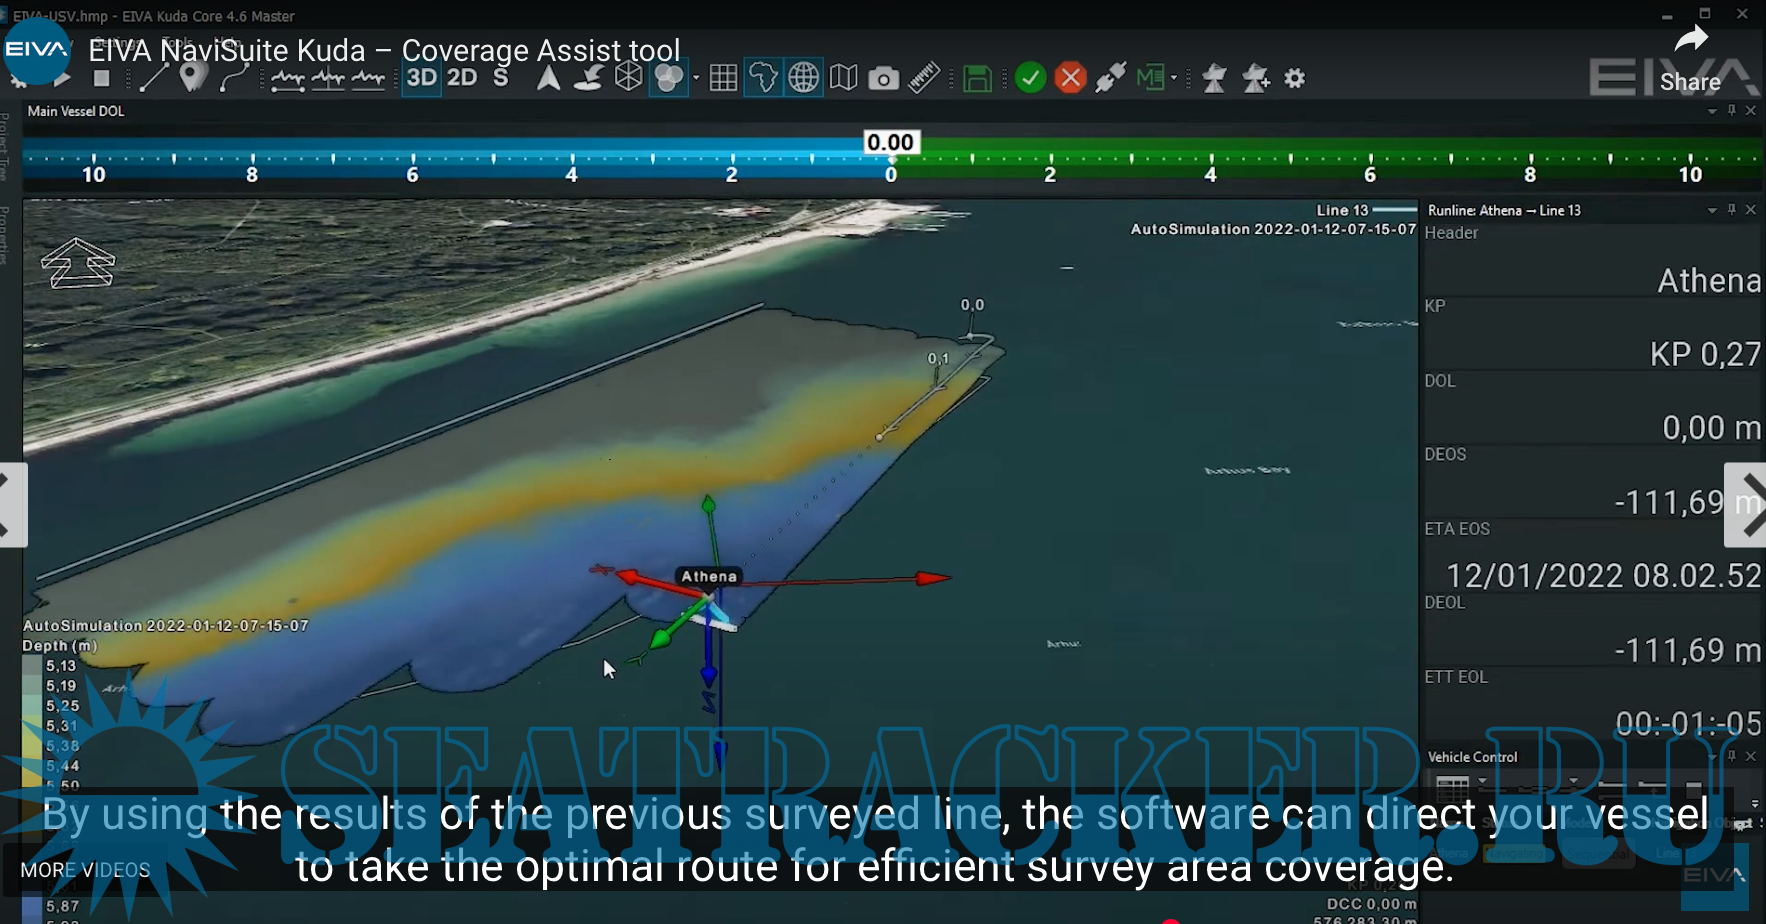Click the camera snapshot icon
The image size is (1766, 924).
[883, 78]
